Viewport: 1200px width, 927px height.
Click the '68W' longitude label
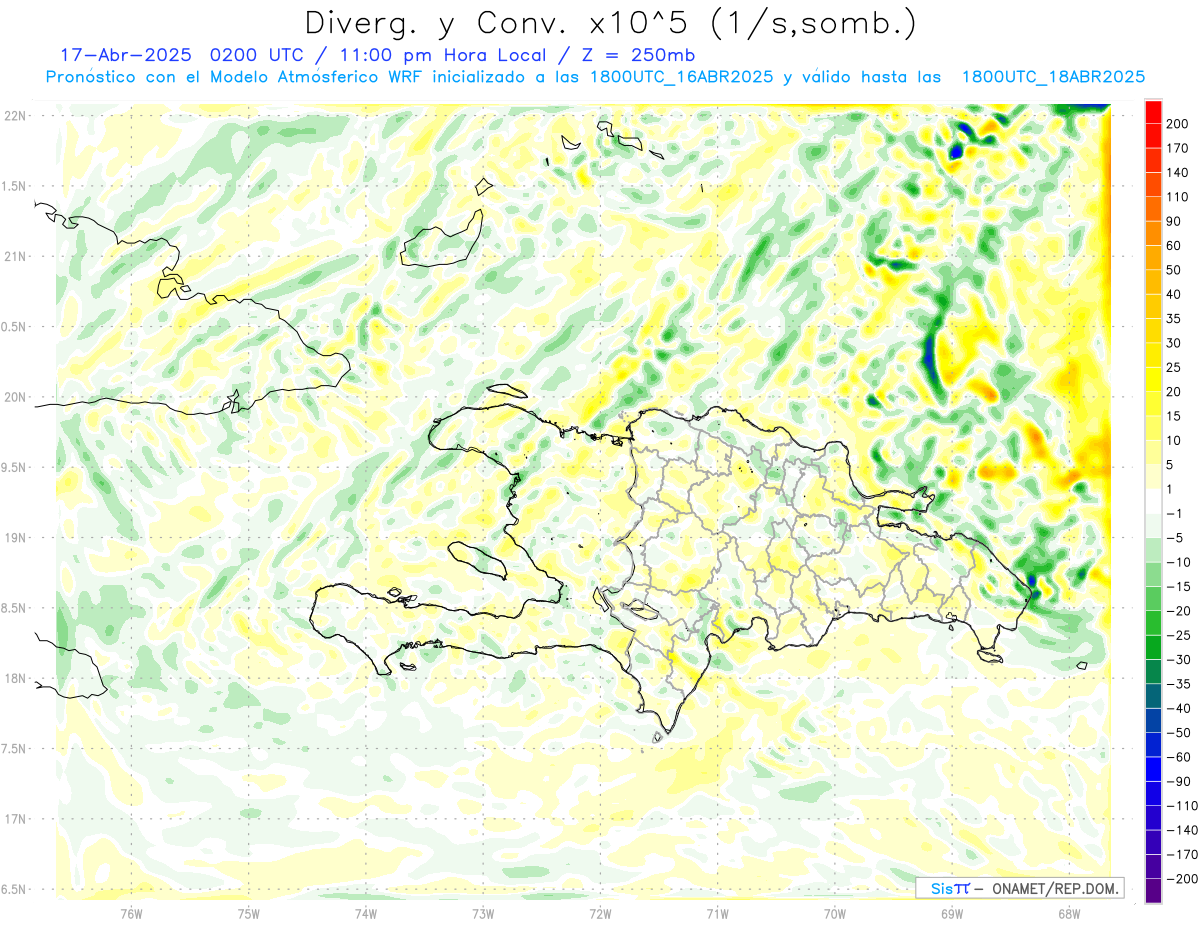click(1069, 912)
